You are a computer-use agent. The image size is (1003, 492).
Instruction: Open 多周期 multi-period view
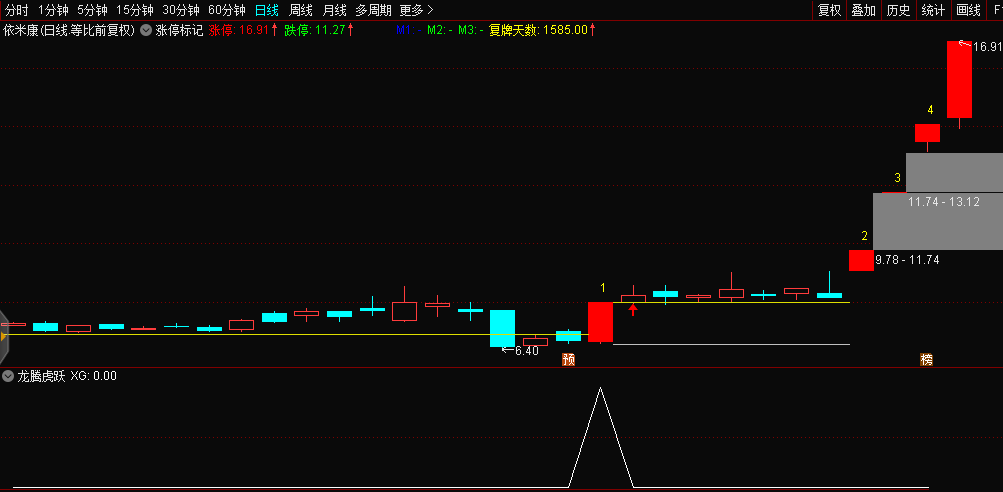coord(374,10)
